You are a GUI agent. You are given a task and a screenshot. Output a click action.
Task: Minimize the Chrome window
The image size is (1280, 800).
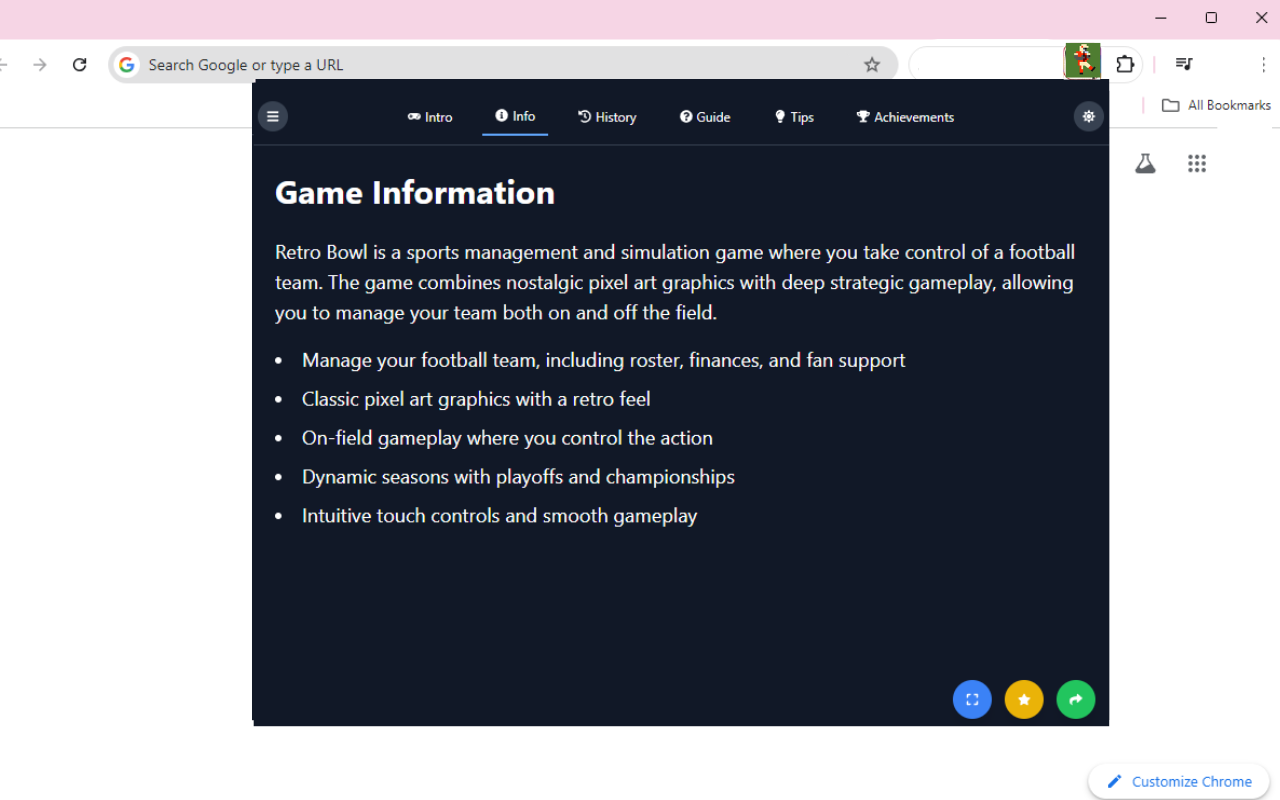(1160, 18)
